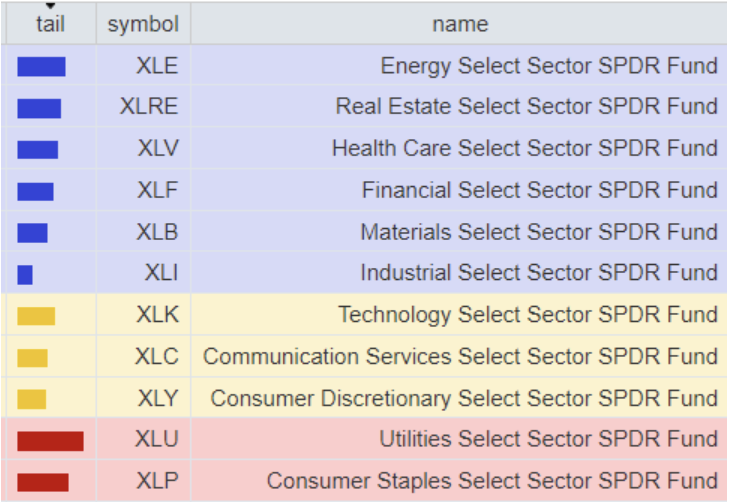Click the red tail bar for XLU

50,441
